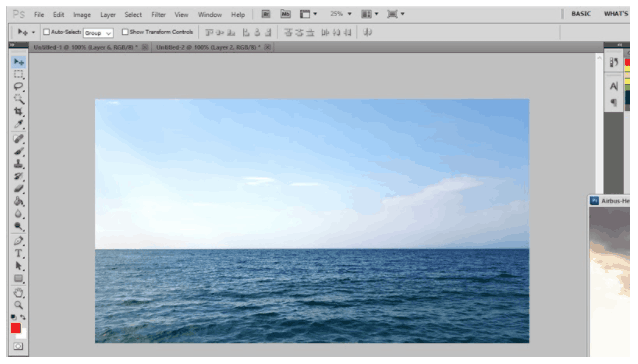Select the Quick Selection tool
638x364 pixels.
tap(19, 99)
